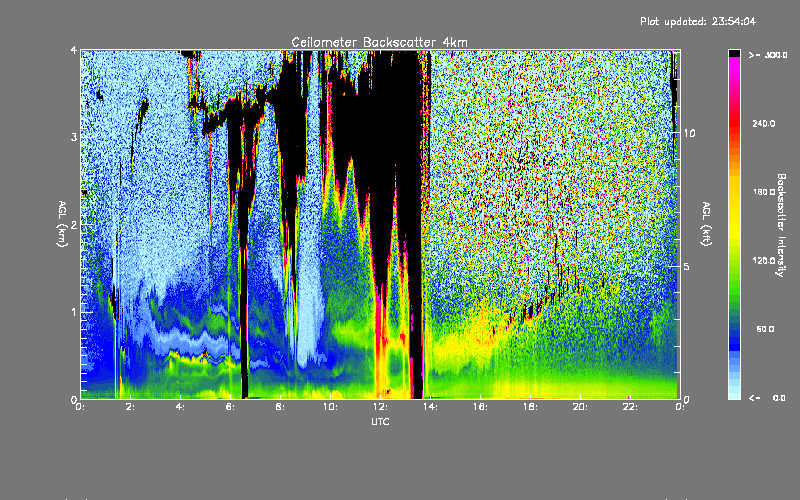The image size is (800, 500).
Task: Click the 1 tick on the km axis
Action: (x=73, y=312)
